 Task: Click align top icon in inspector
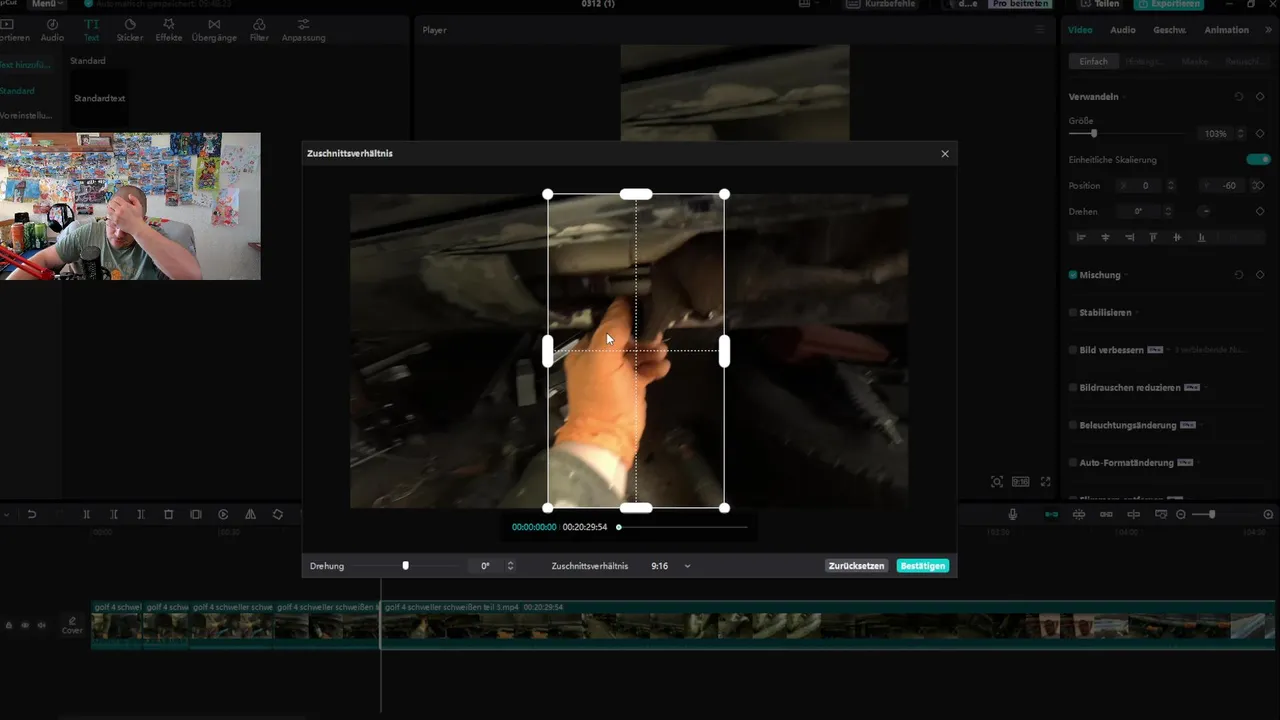pyautogui.click(x=1153, y=237)
